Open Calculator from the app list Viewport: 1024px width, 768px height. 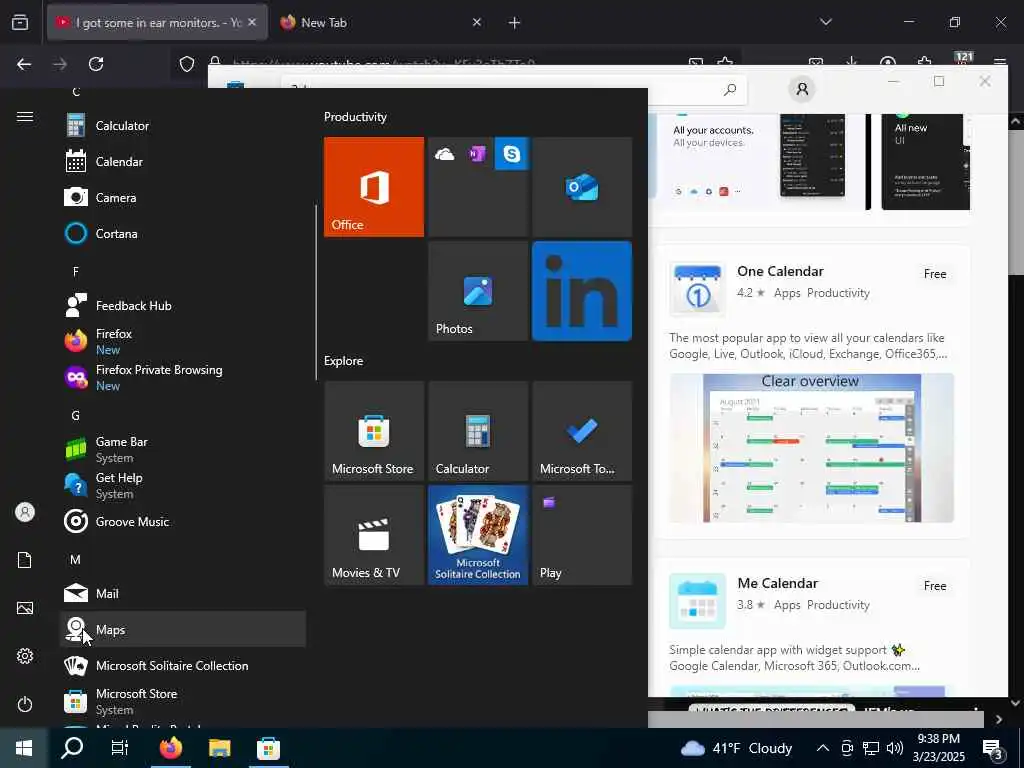coord(183,125)
